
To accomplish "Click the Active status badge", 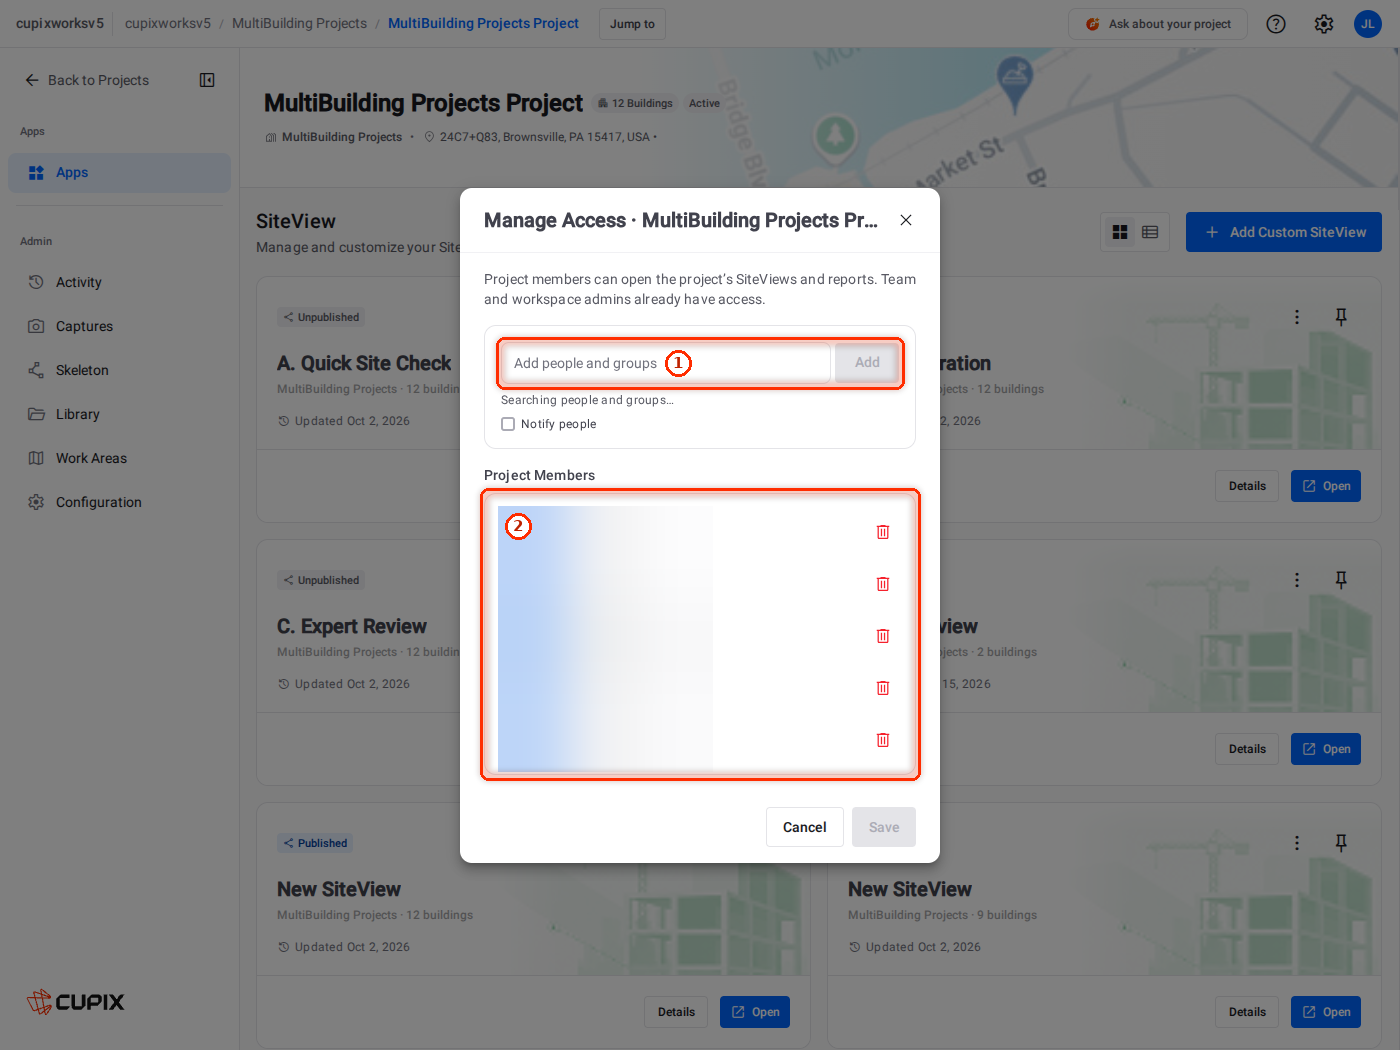I will coord(704,103).
